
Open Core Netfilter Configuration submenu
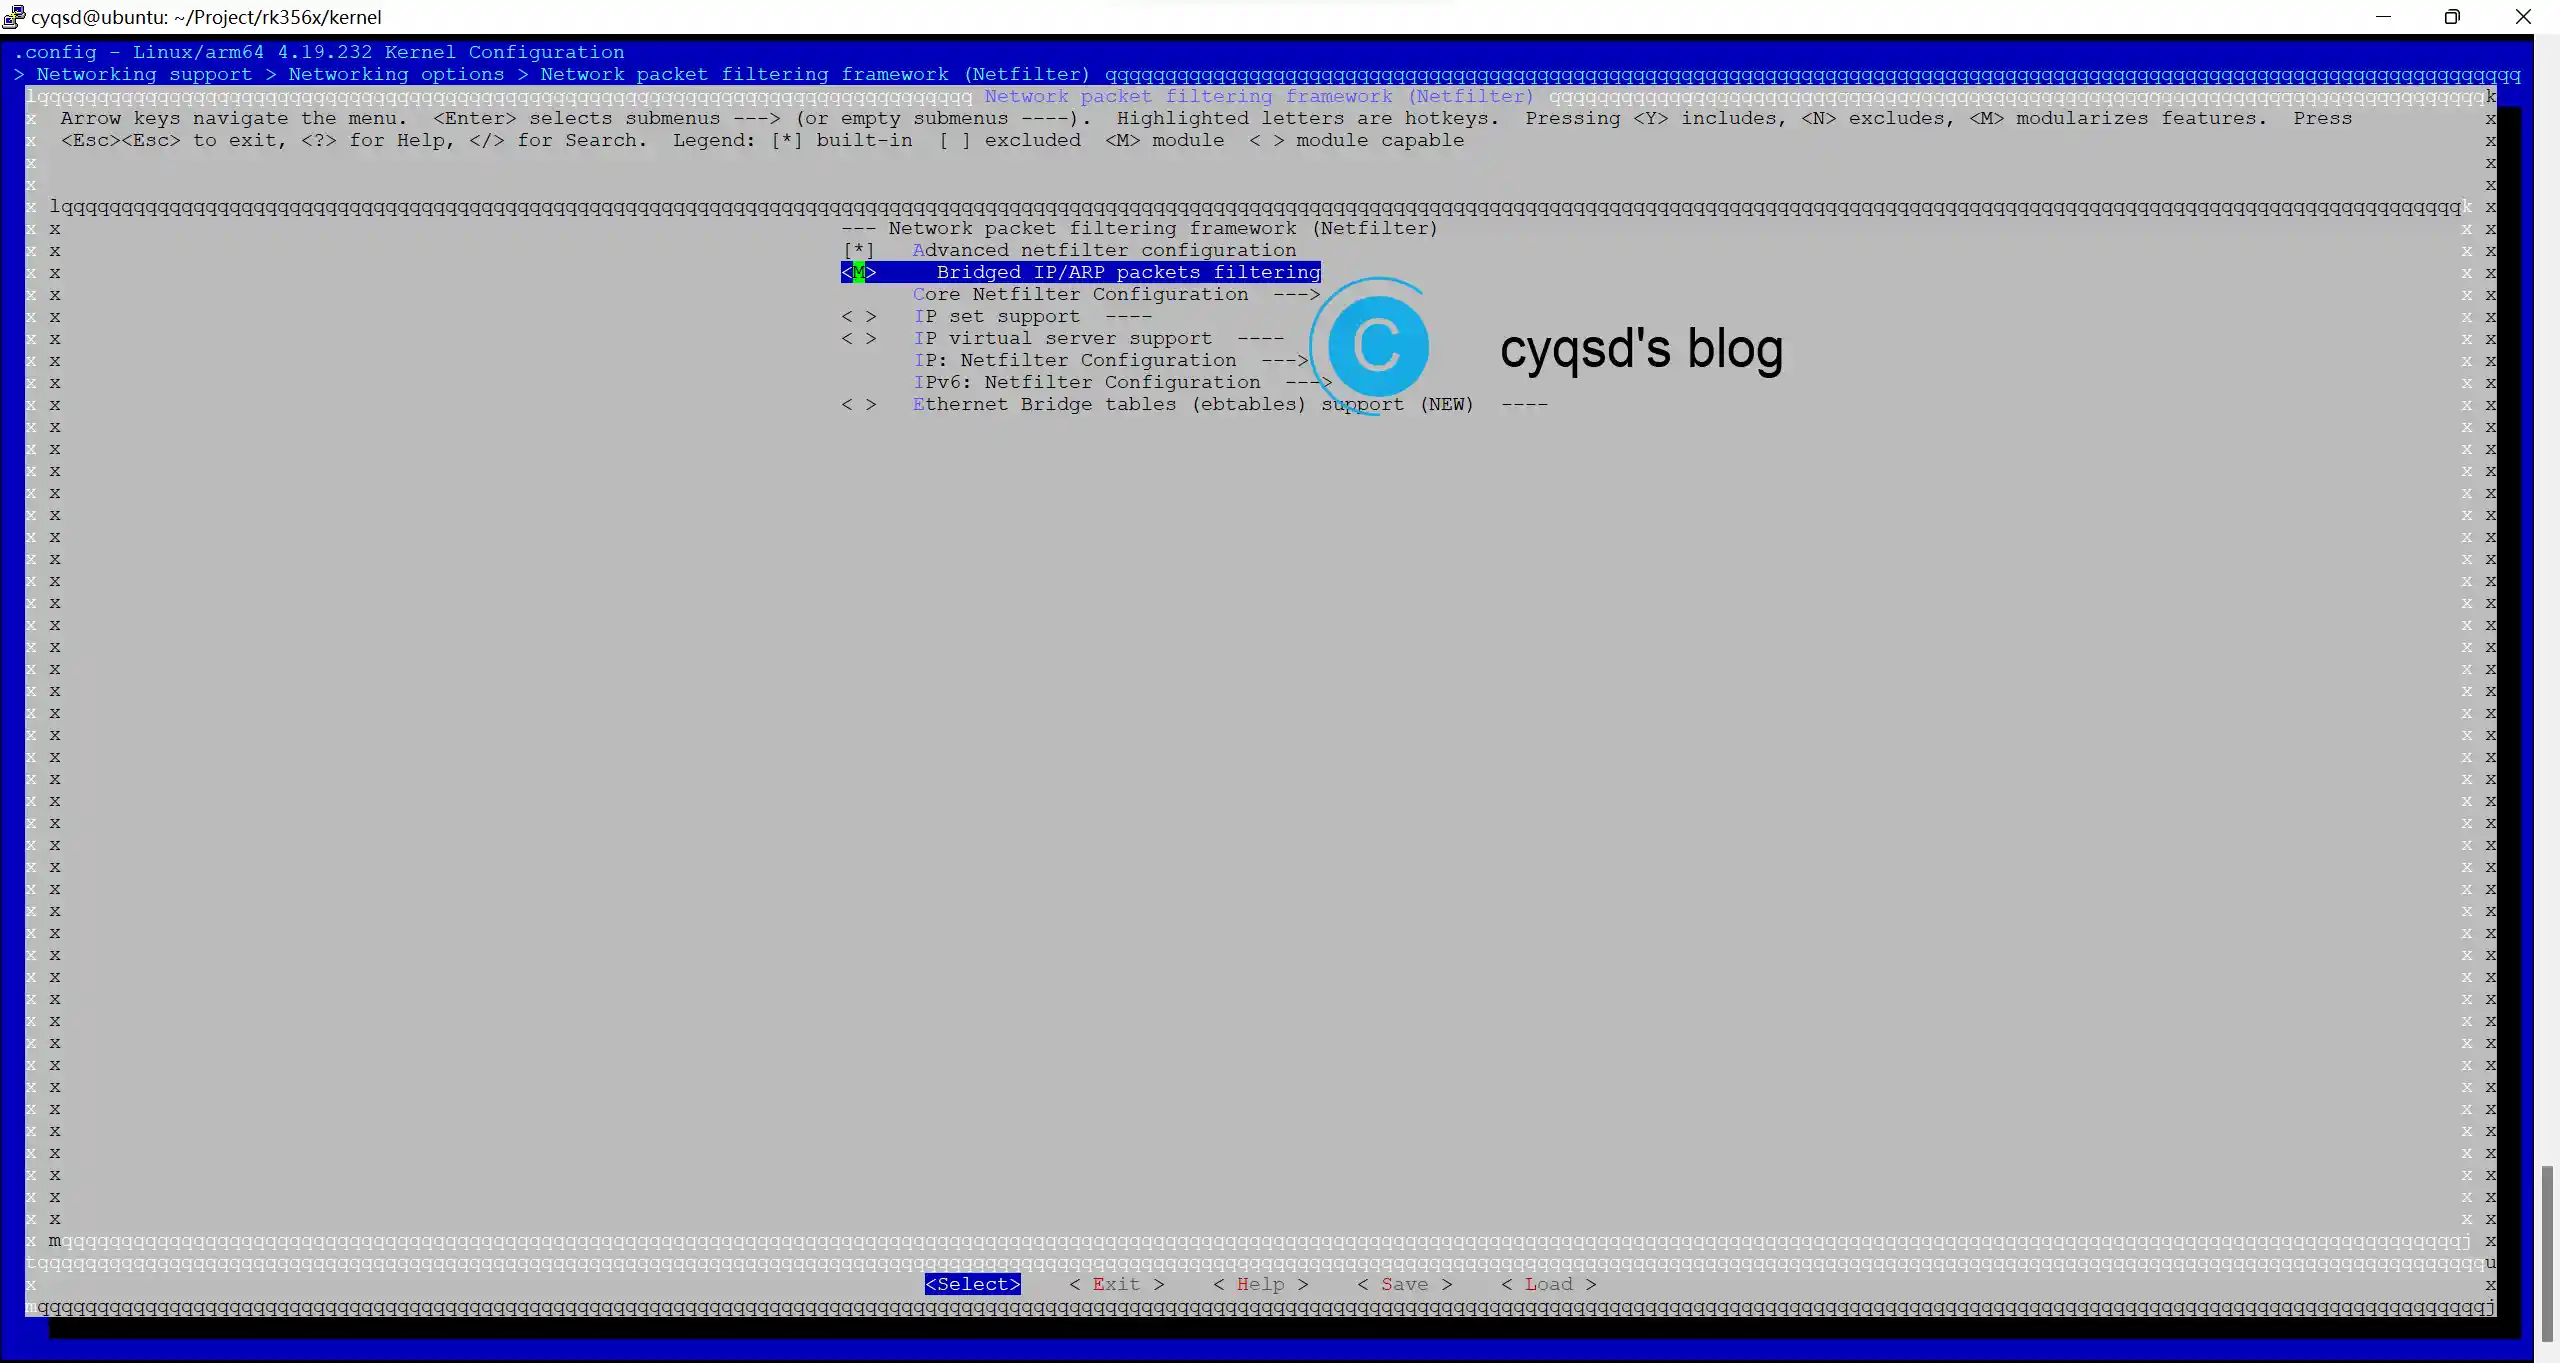(1116, 295)
